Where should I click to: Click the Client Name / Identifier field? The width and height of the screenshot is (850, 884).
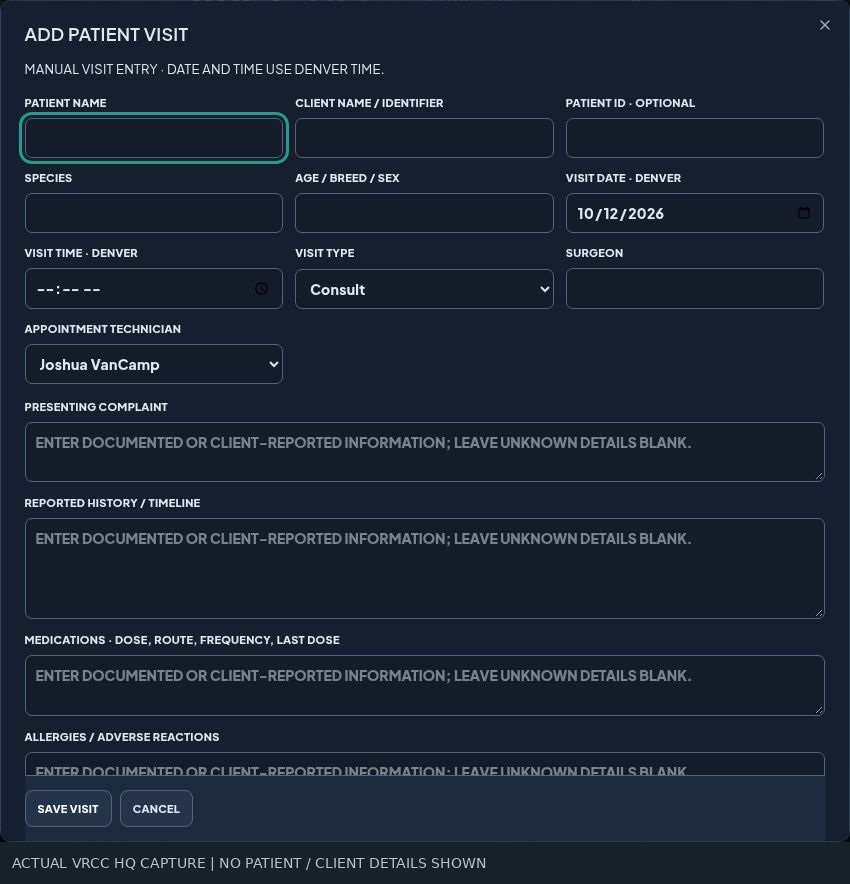click(424, 138)
